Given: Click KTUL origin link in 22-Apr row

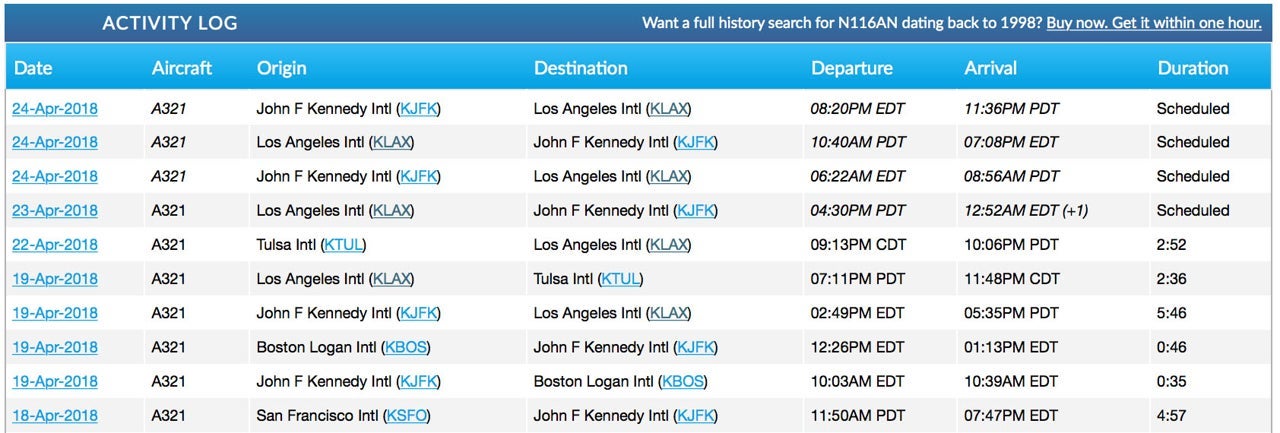Looking at the screenshot, I should 345,245.
